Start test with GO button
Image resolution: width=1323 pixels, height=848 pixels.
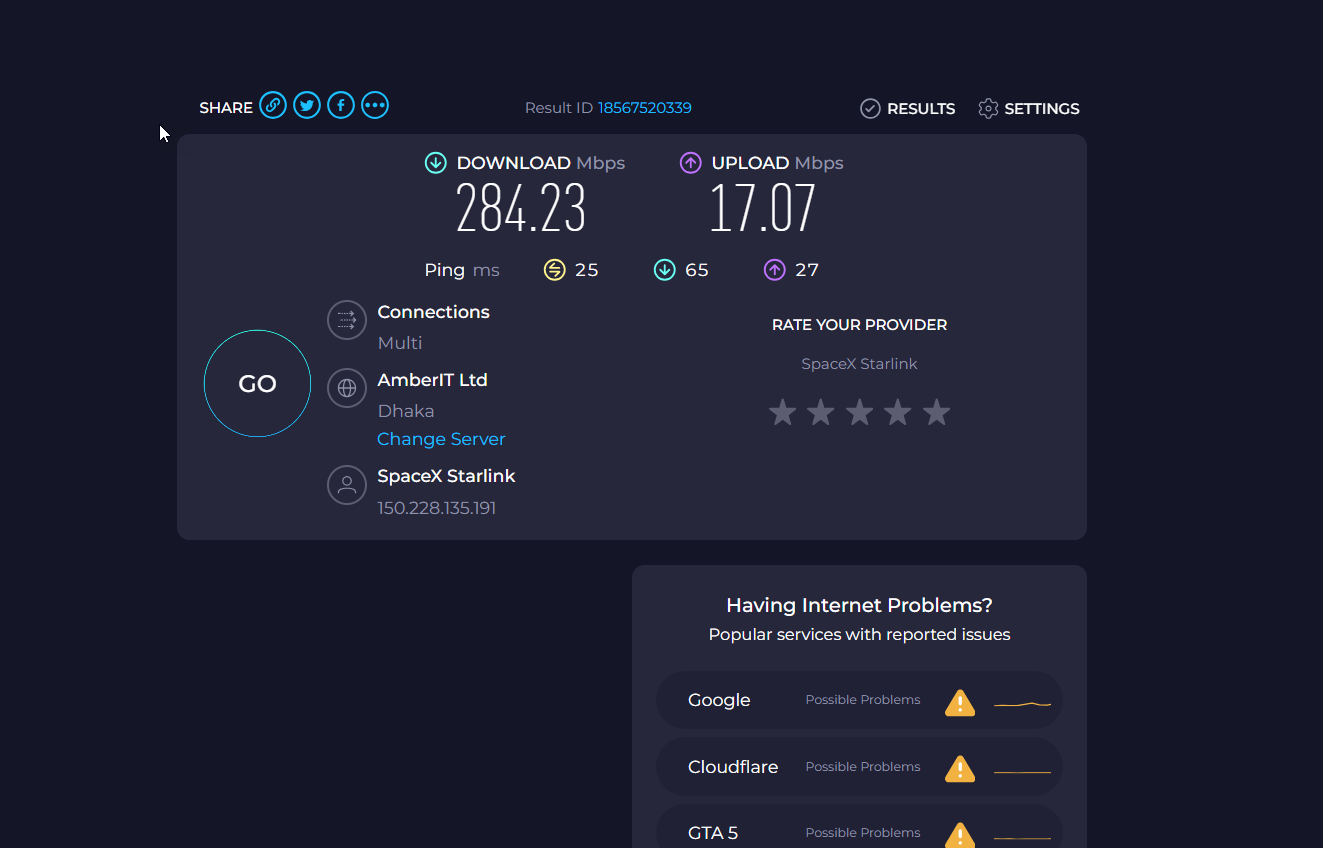pos(258,384)
